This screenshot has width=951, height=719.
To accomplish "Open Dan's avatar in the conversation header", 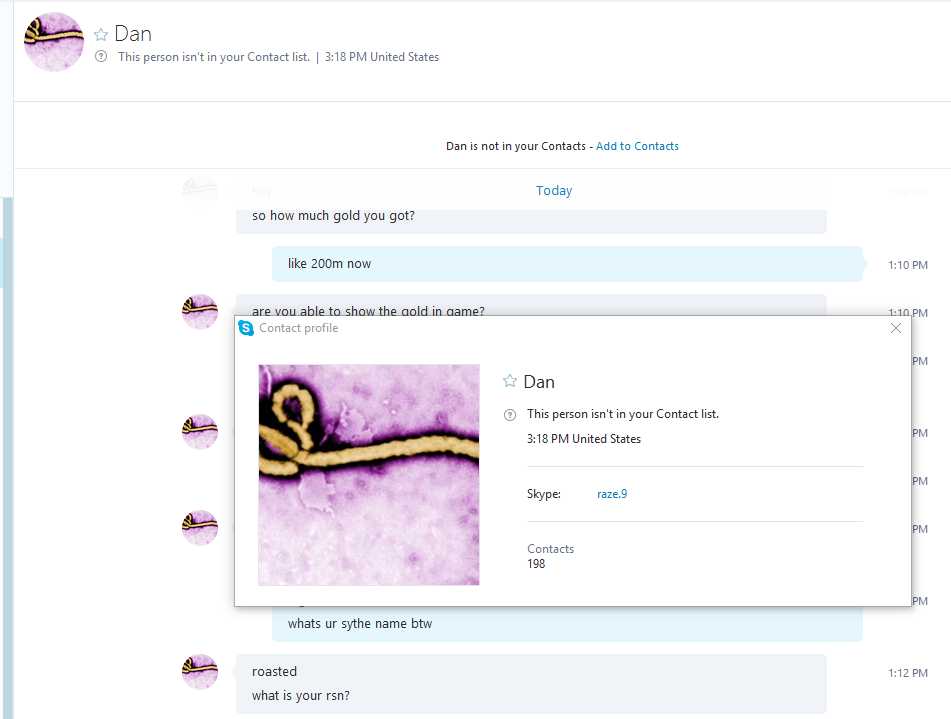I will 54,42.
